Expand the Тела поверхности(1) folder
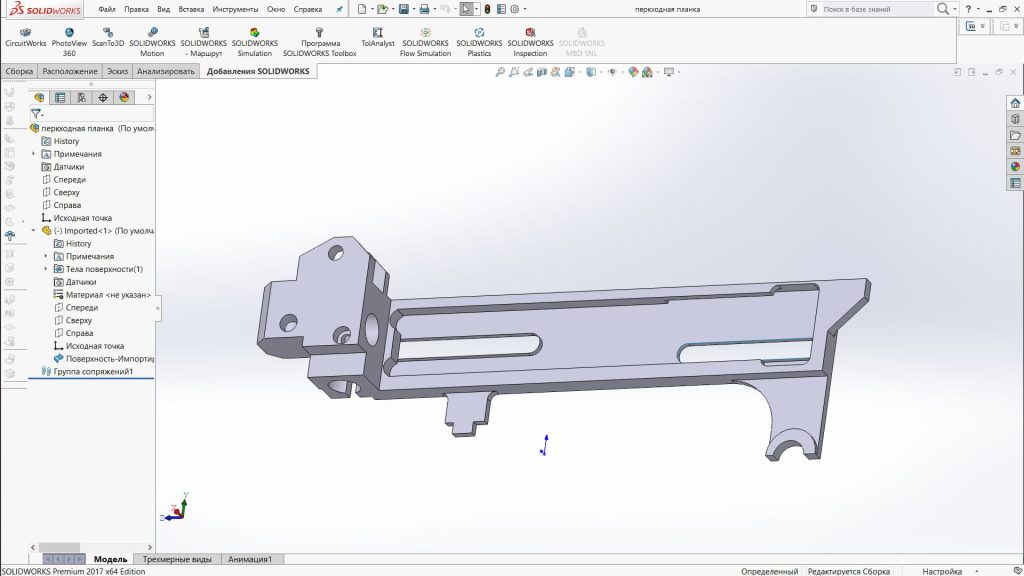The height and width of the screenshot is (576, 1024). [x=46, y=269]
